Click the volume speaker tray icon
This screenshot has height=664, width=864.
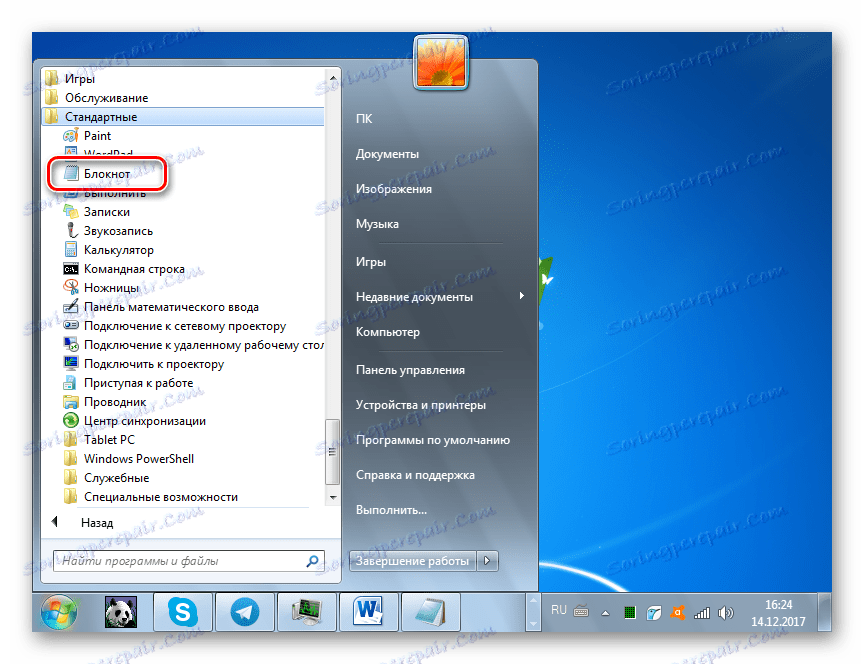point(726,612)
